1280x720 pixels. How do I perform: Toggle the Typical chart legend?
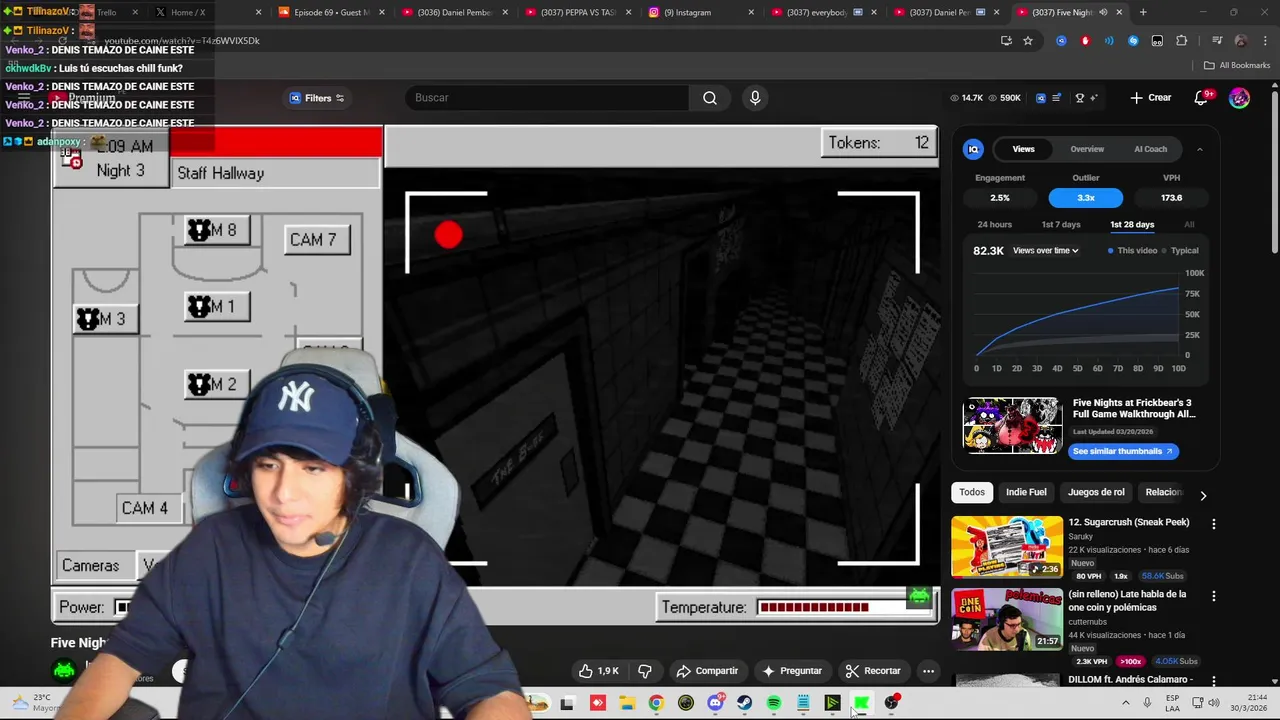(x=1180, y=251)
